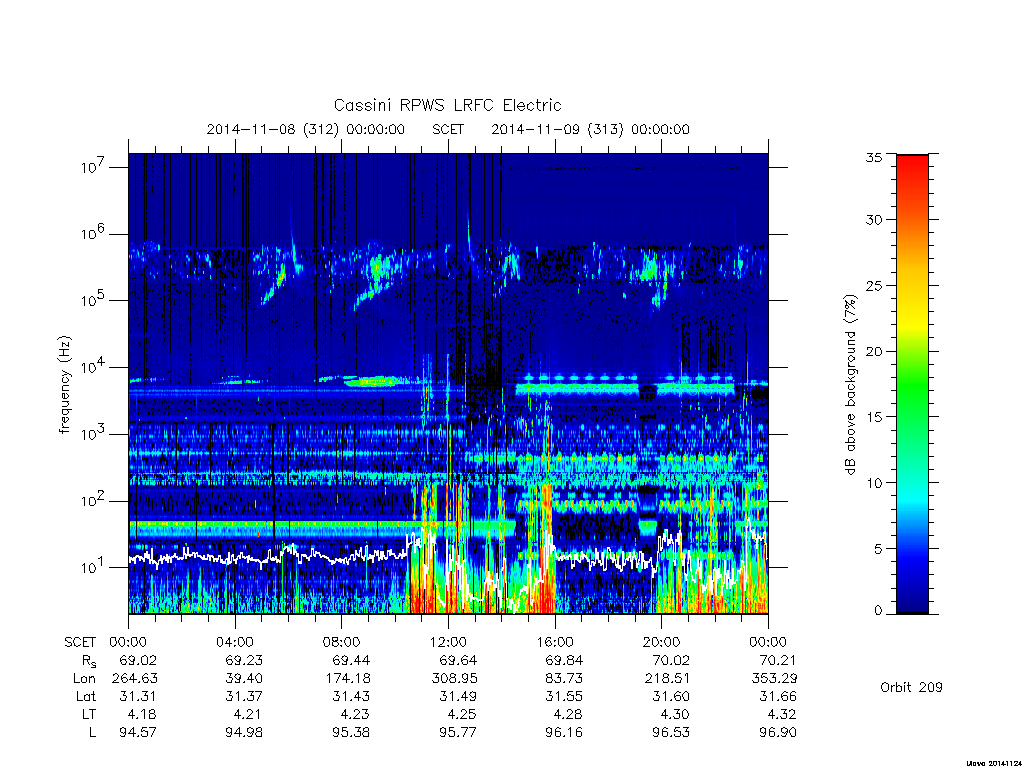Click the Lon value 308.95
1024x768 pixels.
tap(454, 679)
